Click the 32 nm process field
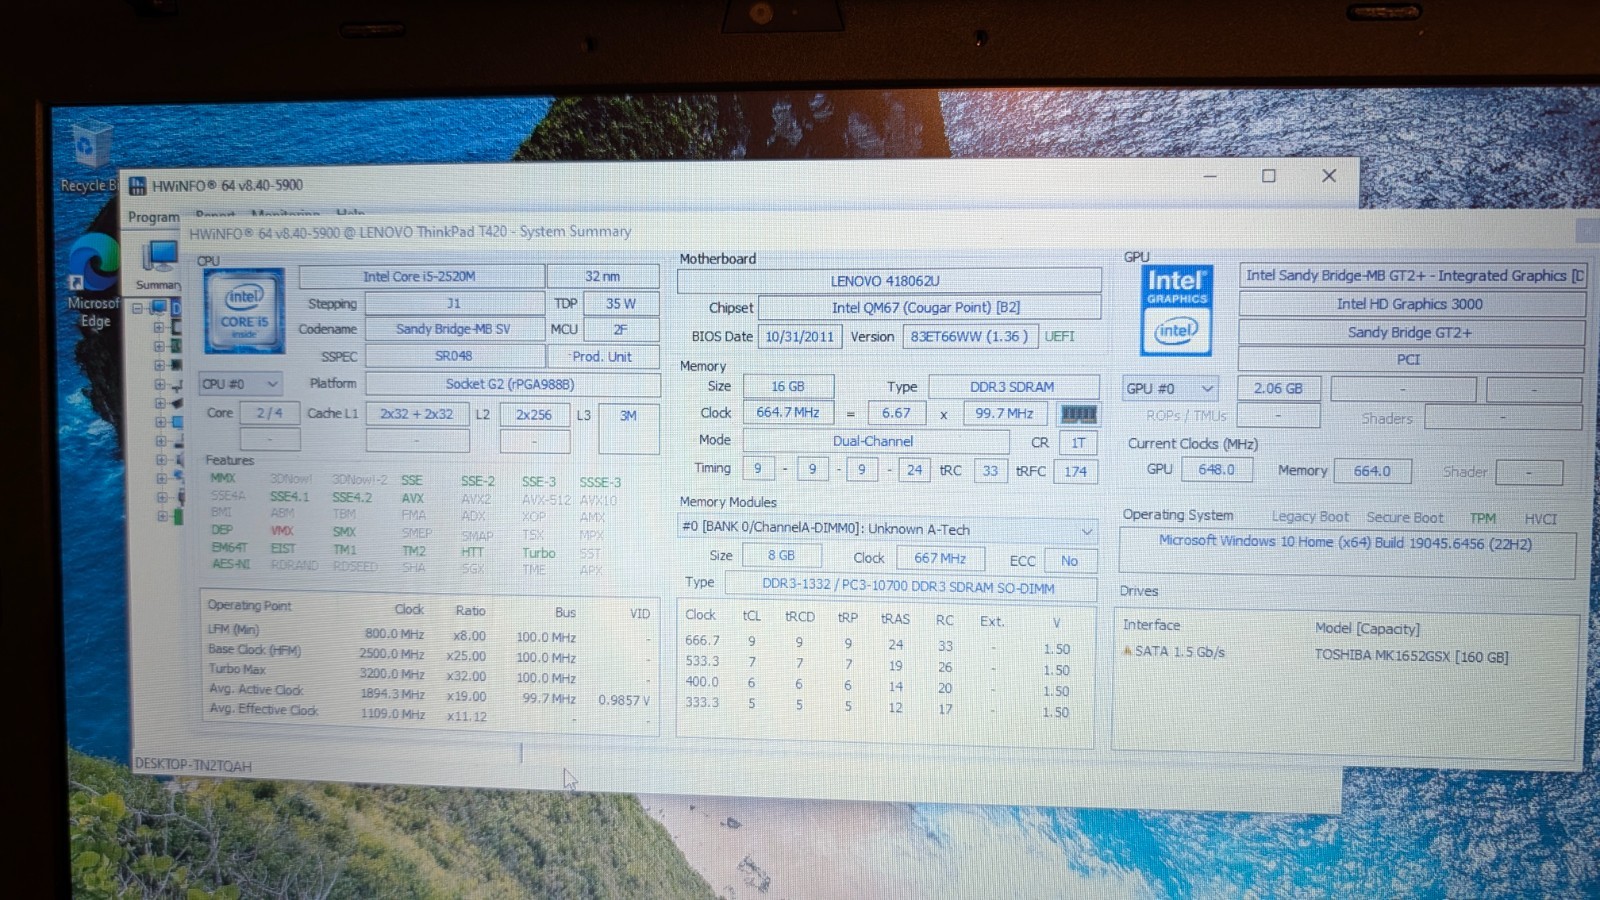 [x=603, y=276]
